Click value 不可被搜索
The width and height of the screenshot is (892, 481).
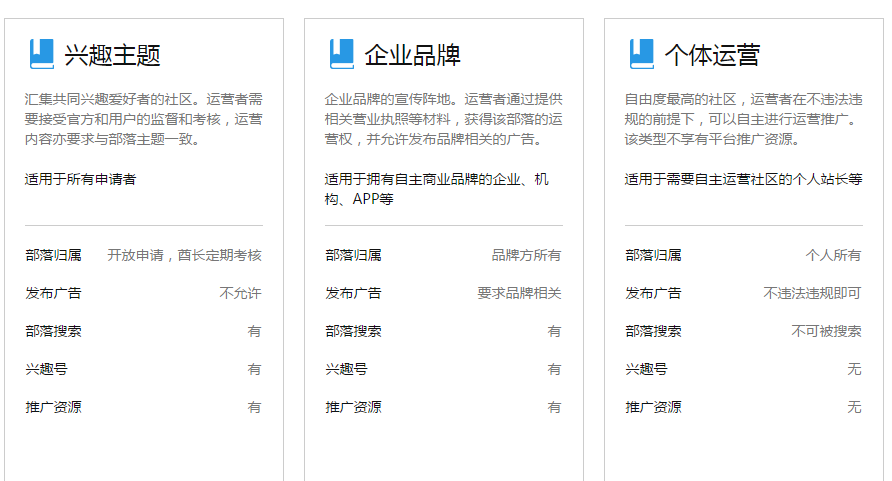(x=827, y=331)
